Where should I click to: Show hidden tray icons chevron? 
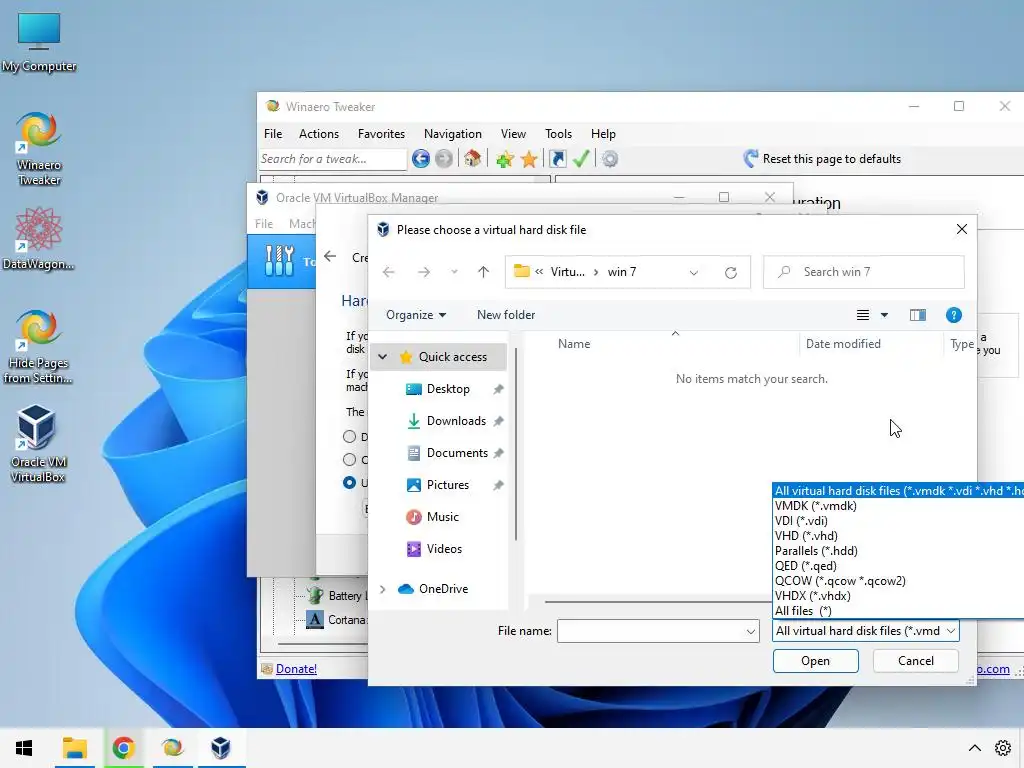point(974,748)
